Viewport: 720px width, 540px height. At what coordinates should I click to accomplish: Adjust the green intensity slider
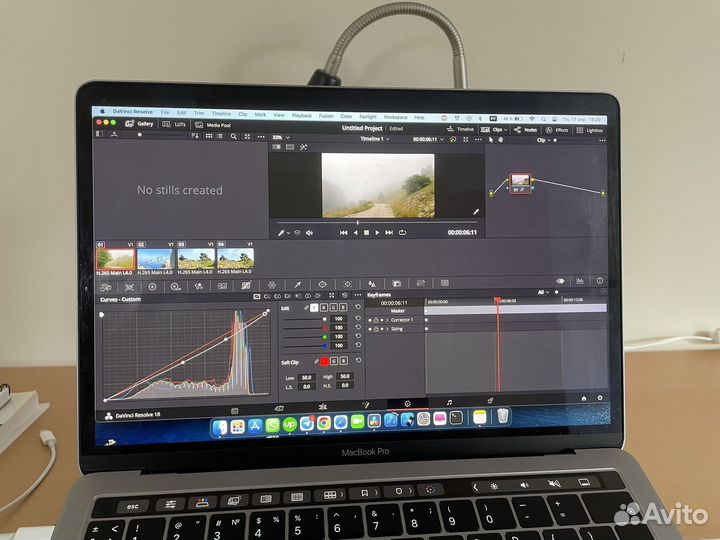305,337
